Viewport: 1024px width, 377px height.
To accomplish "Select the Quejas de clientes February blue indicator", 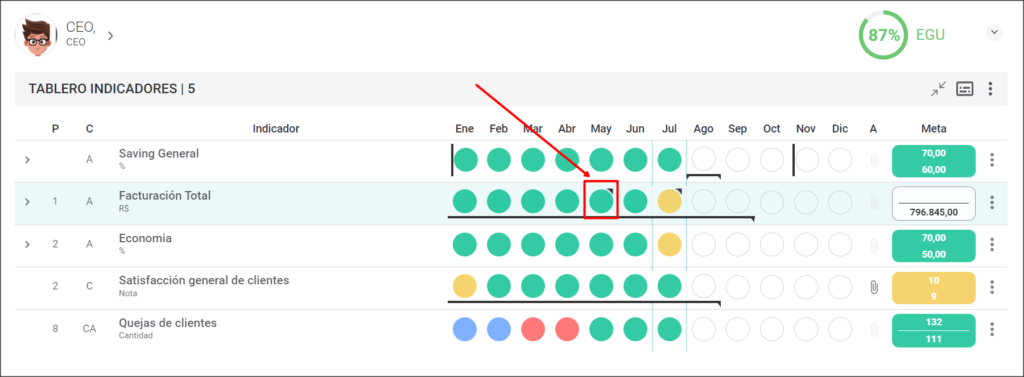I will coord(499,329).
